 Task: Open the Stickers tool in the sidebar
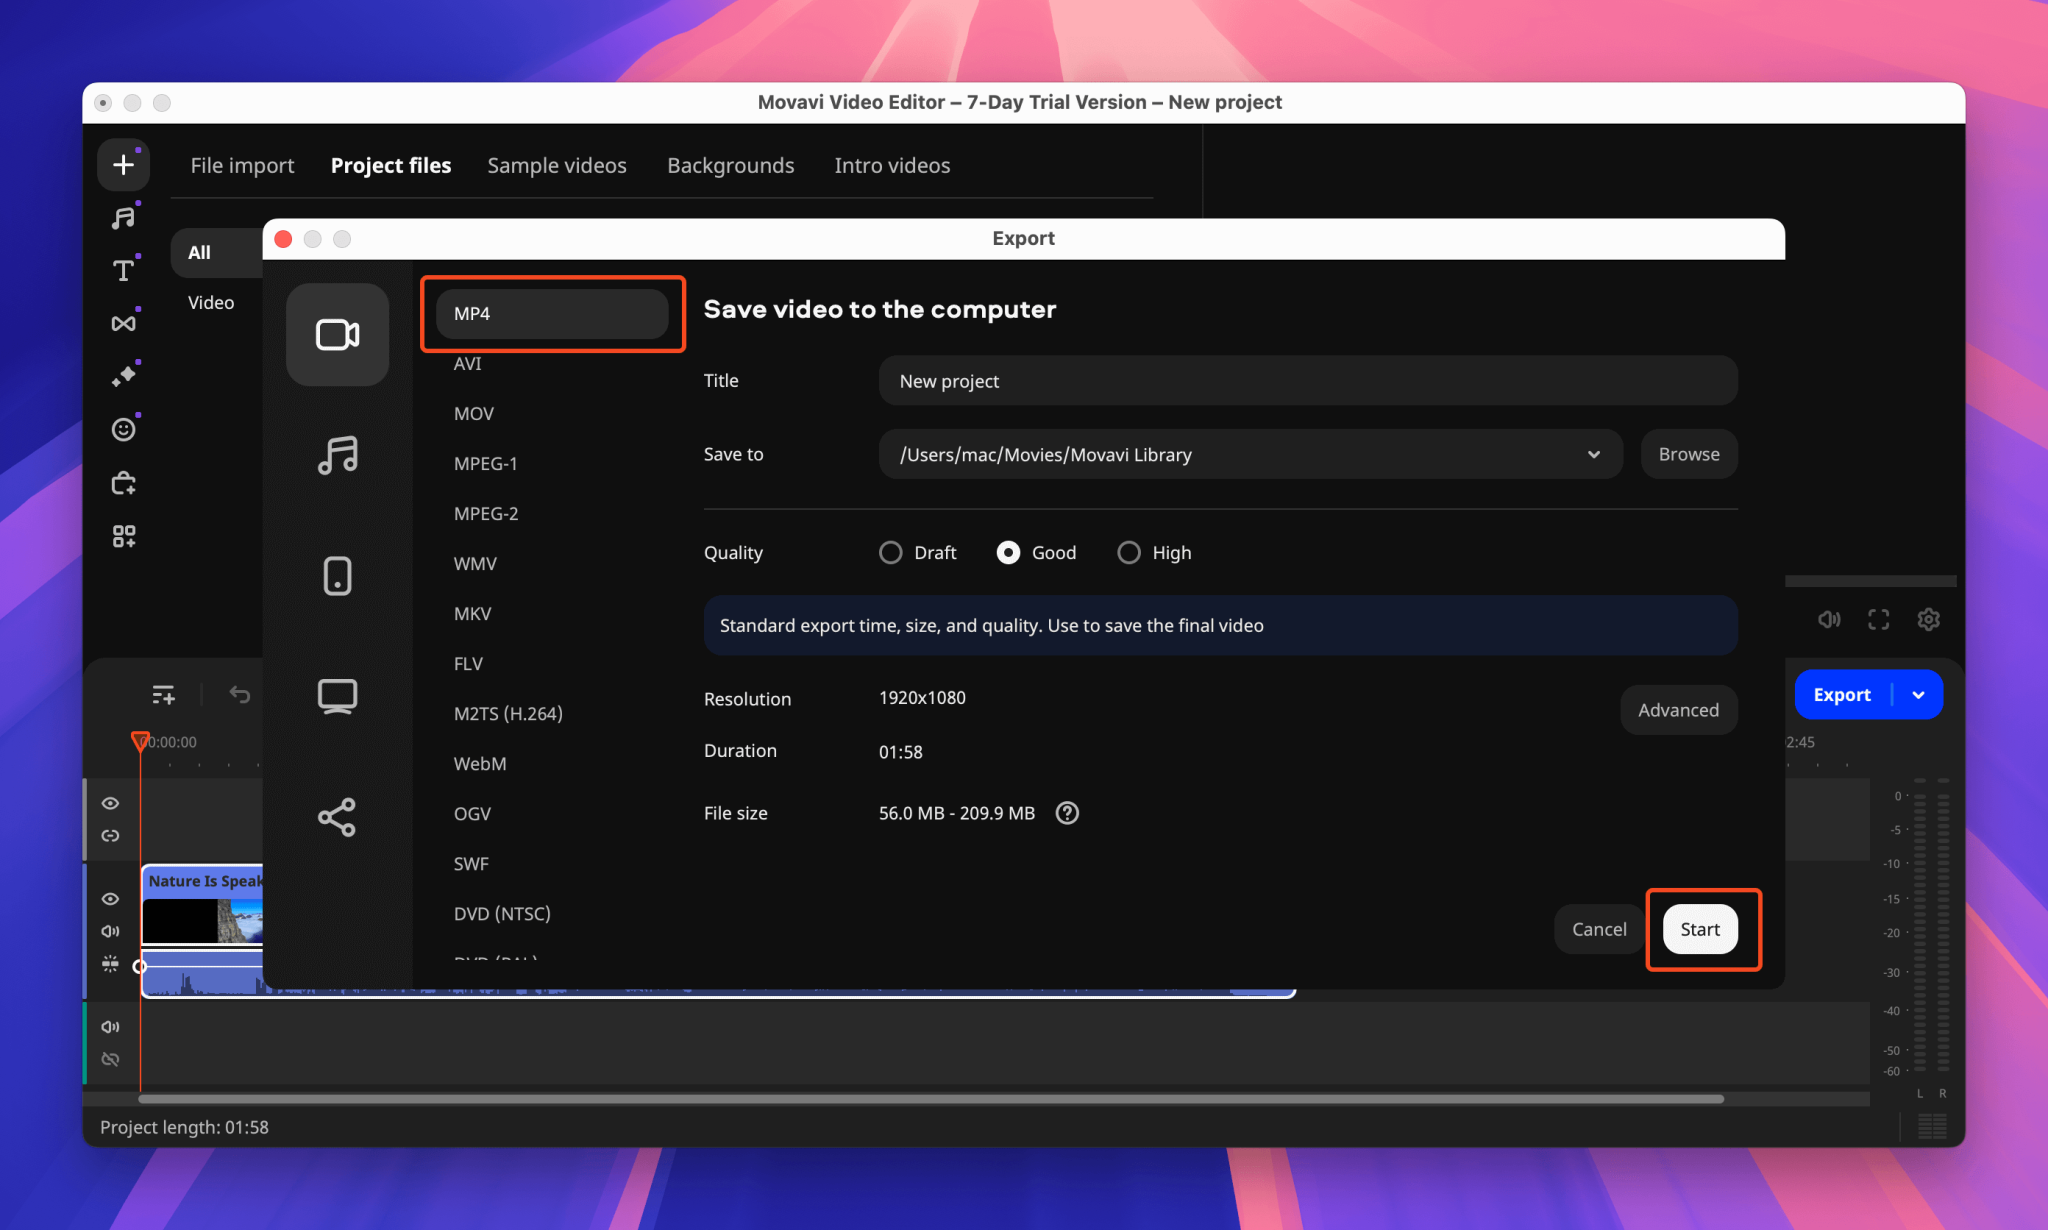click(123, 429)
